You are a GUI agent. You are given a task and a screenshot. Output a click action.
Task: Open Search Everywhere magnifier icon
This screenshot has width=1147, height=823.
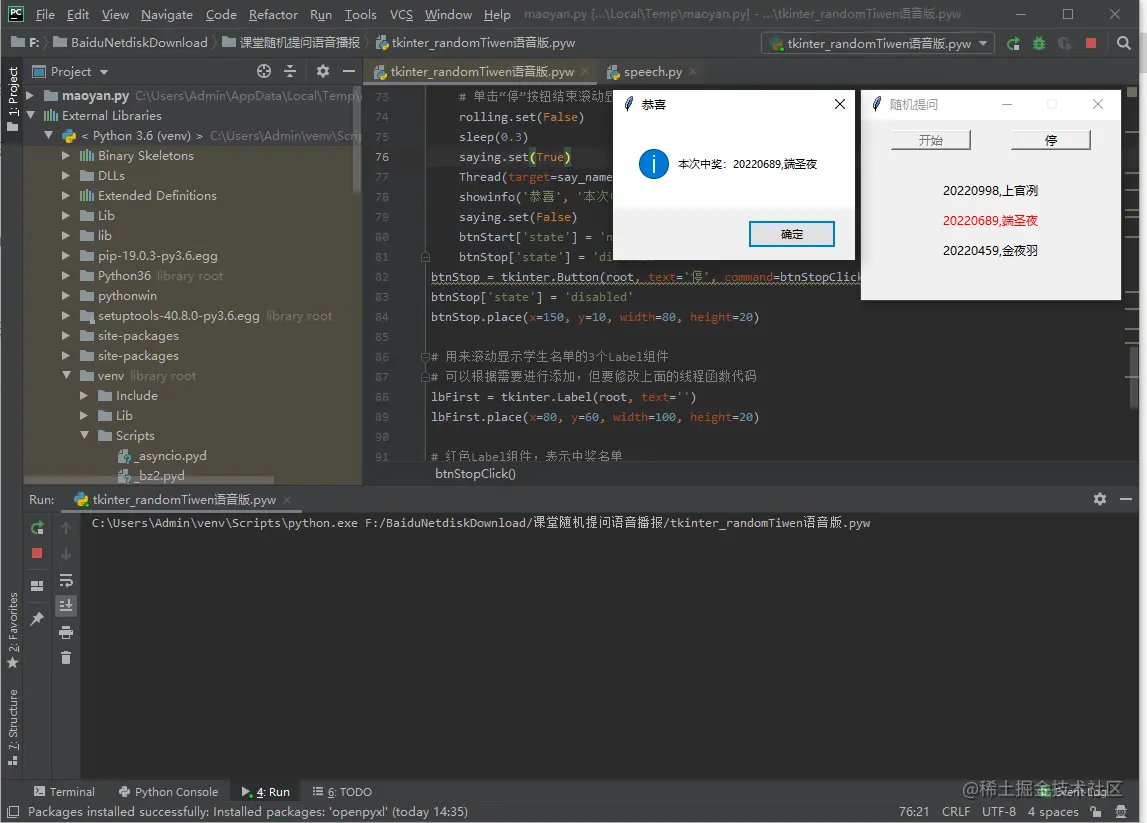pos(1124,43)
